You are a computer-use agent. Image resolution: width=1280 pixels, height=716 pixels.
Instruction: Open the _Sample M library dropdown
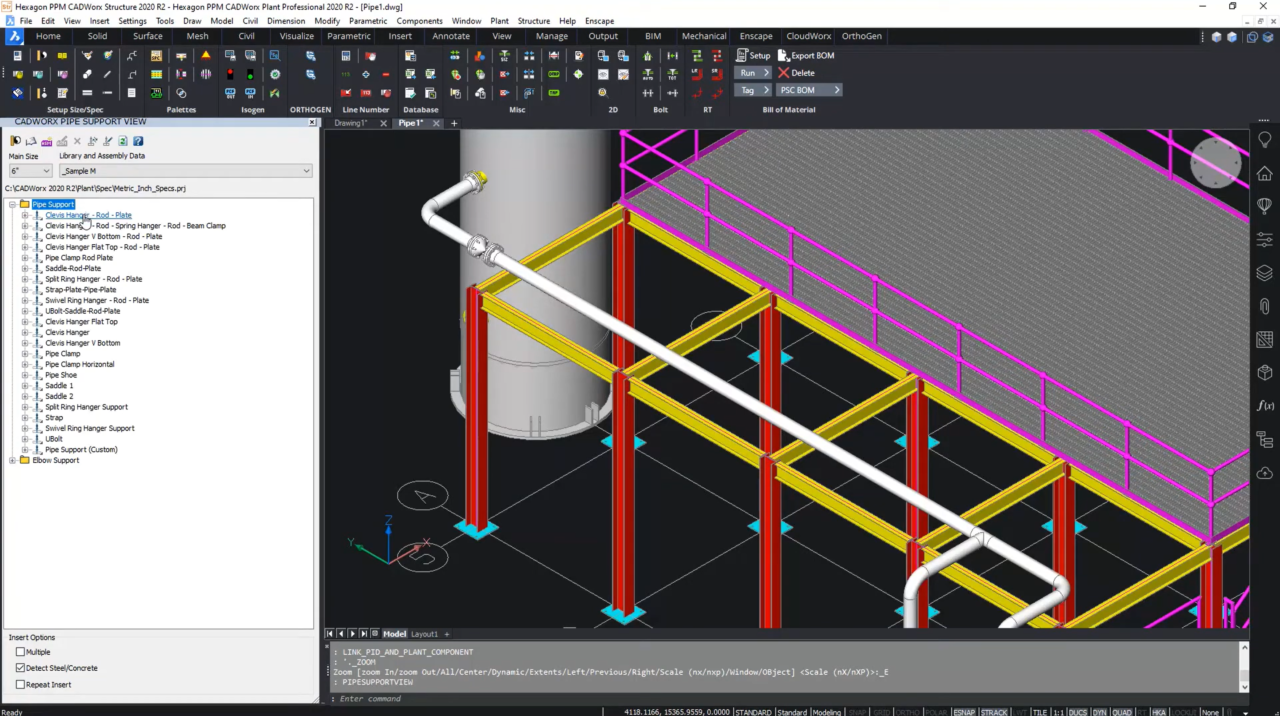pyautogui.click(x=185, y=171)
